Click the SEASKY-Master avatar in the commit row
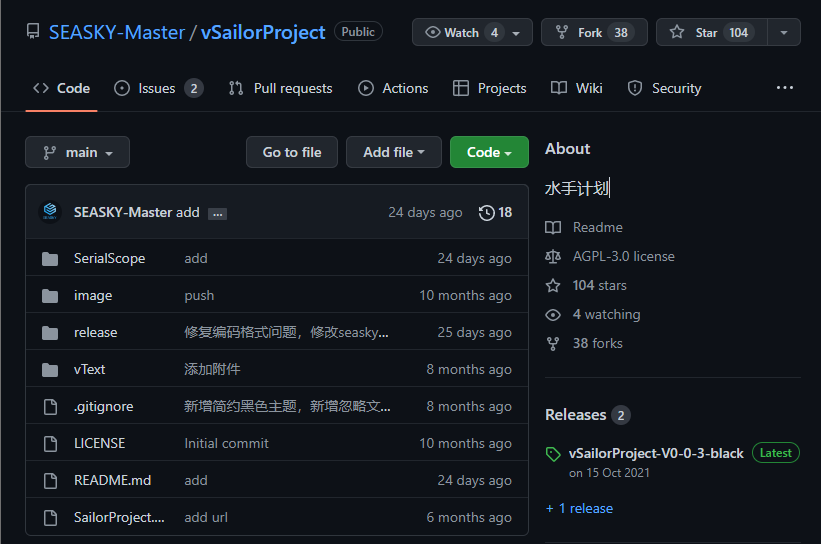This screenshot has width=821, height=544. pyautogui.click(x=50, y=212)
